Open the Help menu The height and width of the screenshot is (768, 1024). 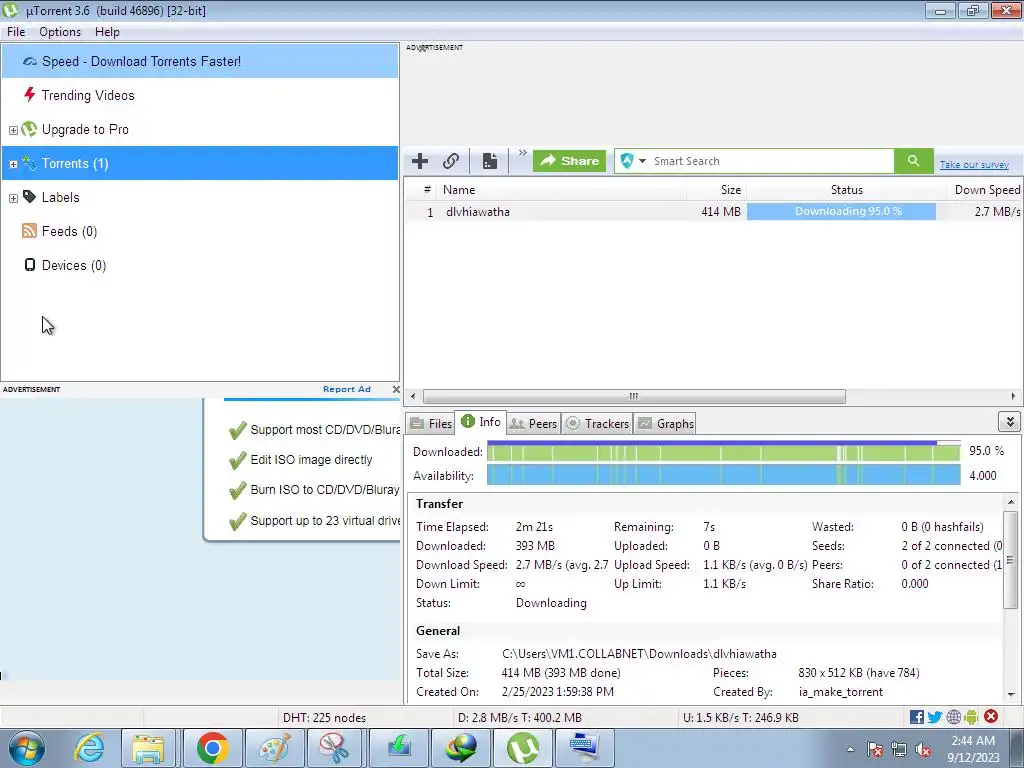tap(107, 32)
